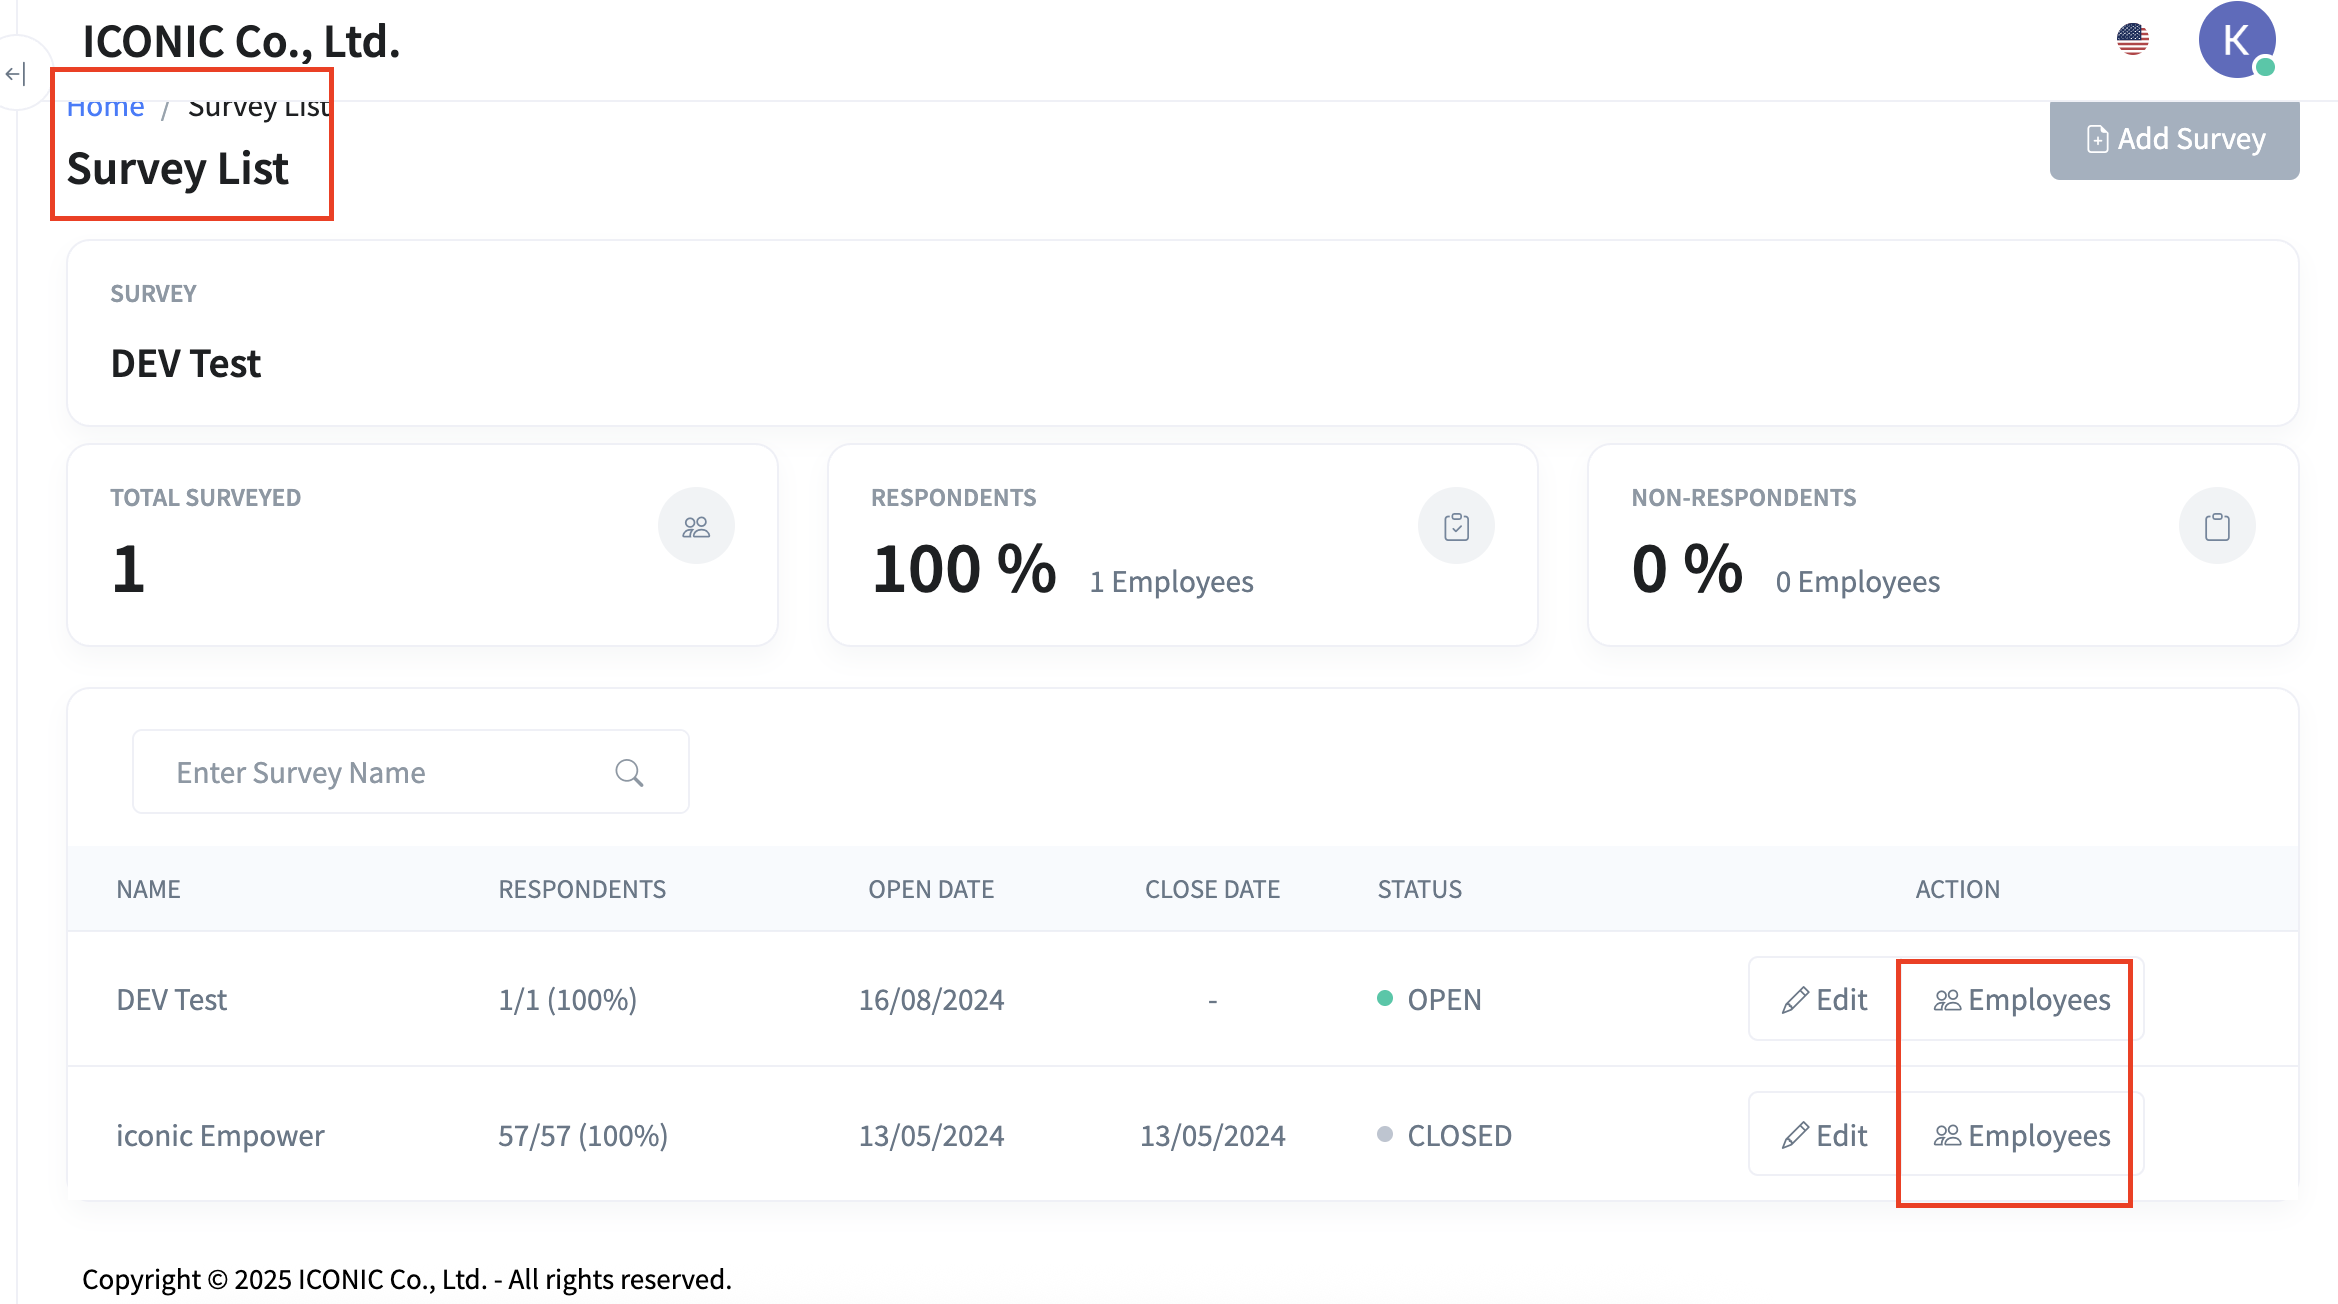View Employees for iconic Empower
2338x1304 pixels.
click(2022, 1136)
